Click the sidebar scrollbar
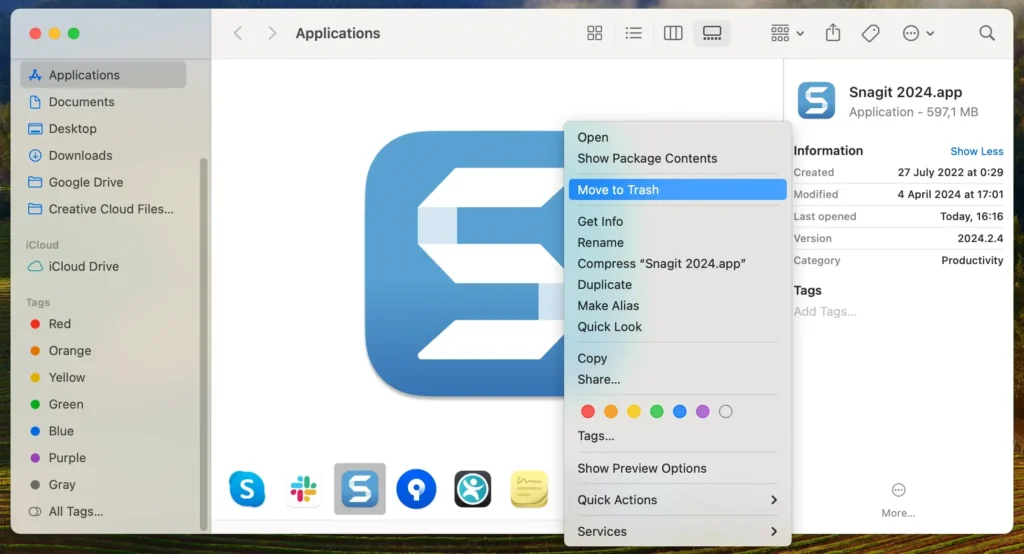The width and height of the screenshot is (1024, 554). pos(203,344)
